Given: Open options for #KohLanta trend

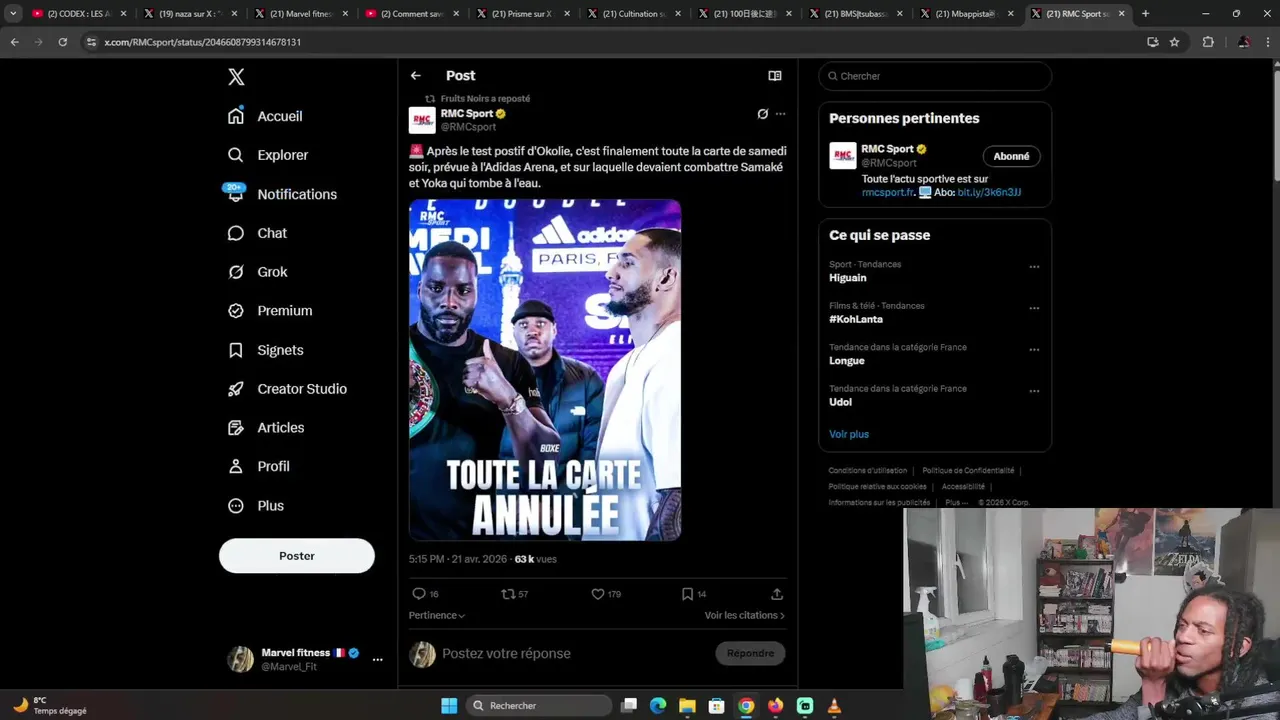Looking at the screenshot, I should (x=1034, y=308).
